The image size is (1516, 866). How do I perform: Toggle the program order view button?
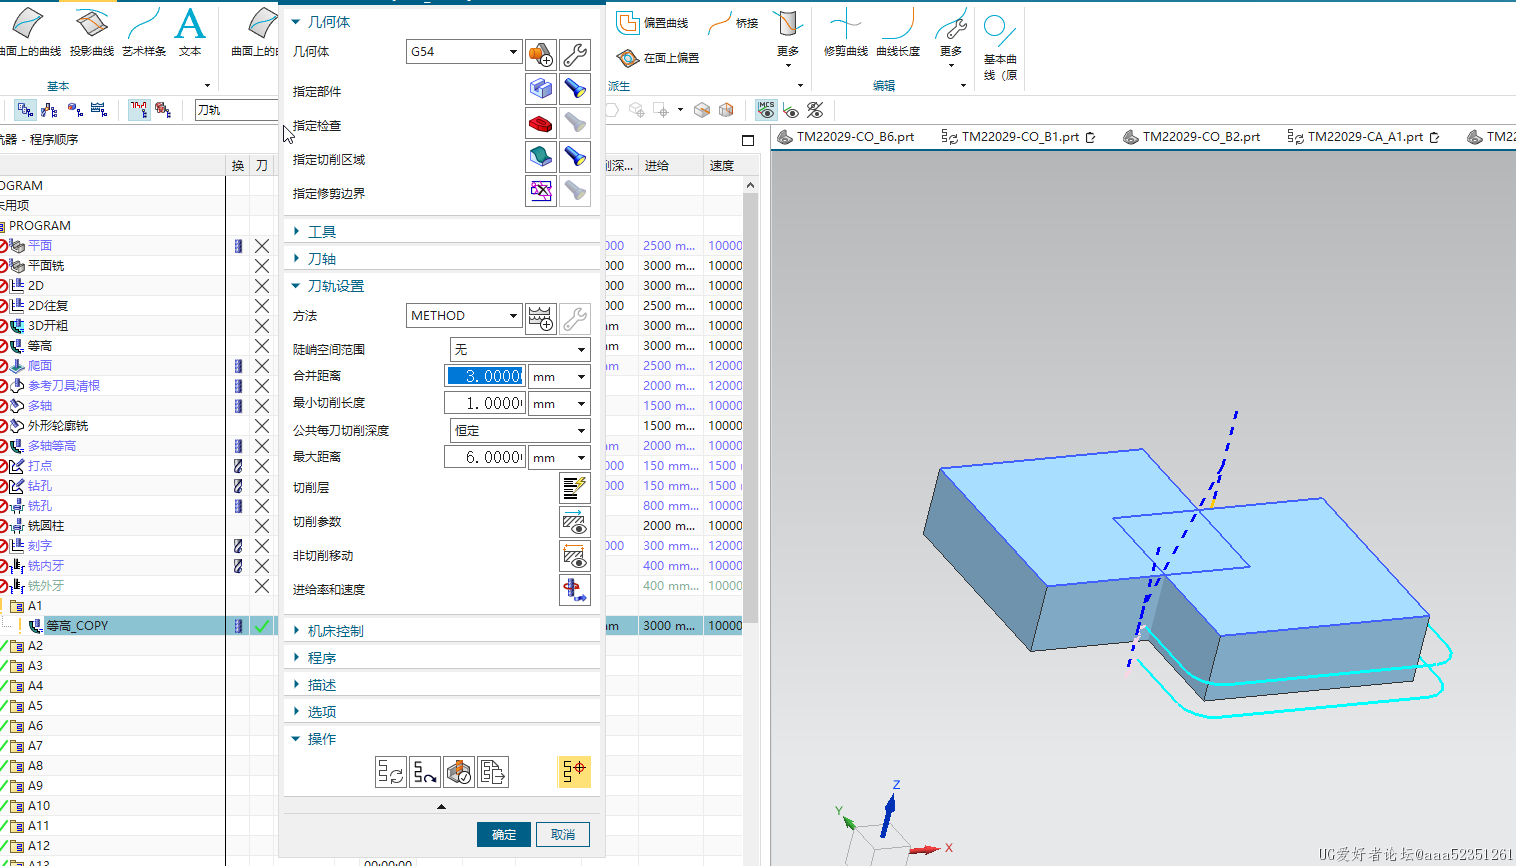(x=25, y=110)
